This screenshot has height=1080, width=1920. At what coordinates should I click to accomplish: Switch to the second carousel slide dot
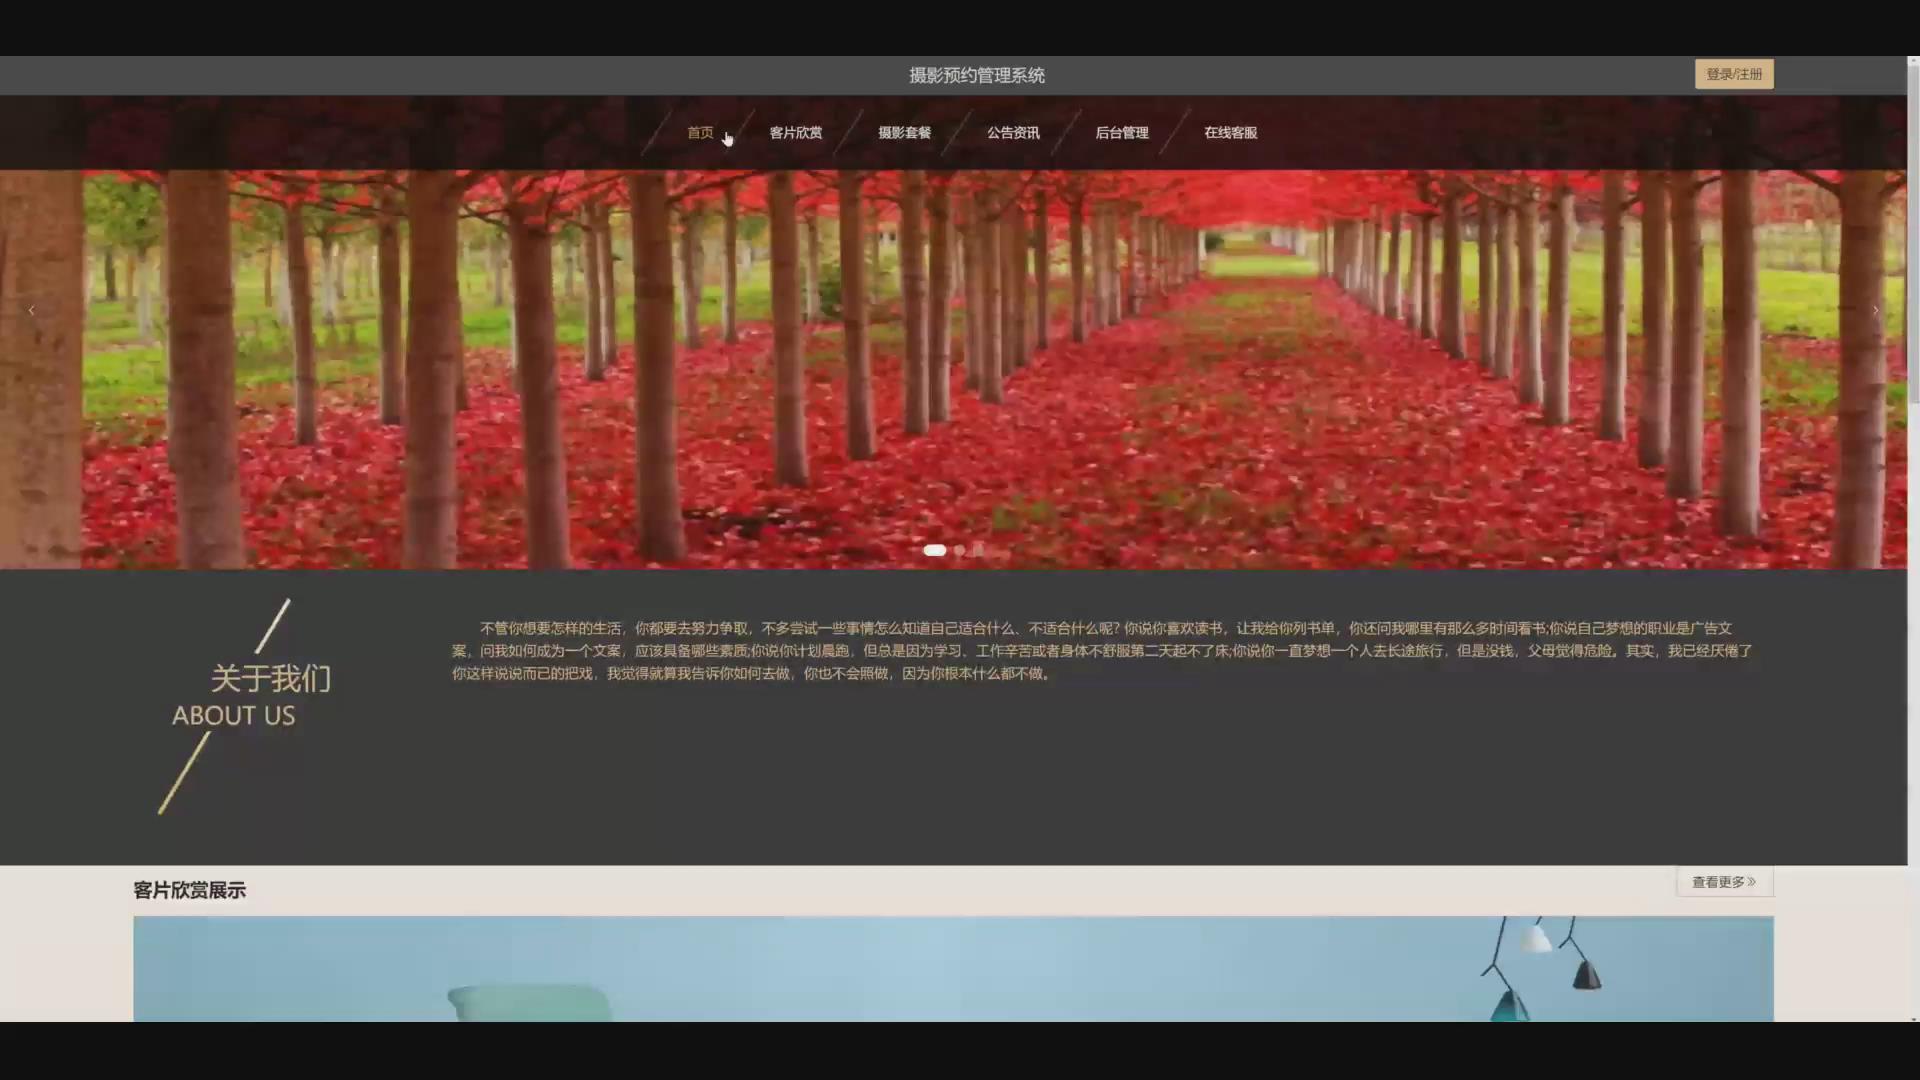pos(960,550)
